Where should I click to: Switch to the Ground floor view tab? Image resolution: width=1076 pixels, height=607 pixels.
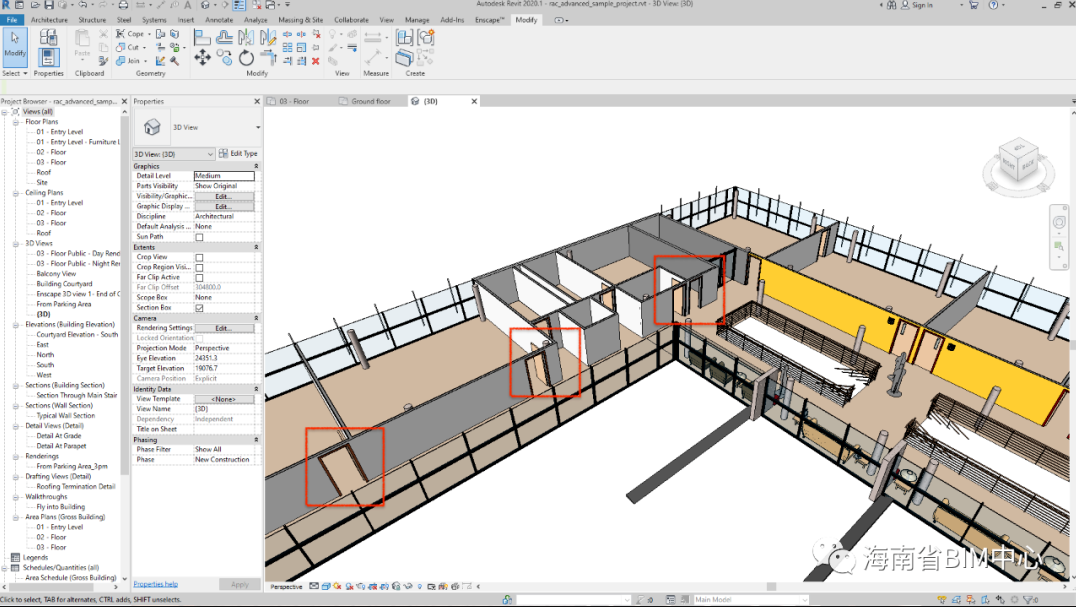(x=370, y=101)
